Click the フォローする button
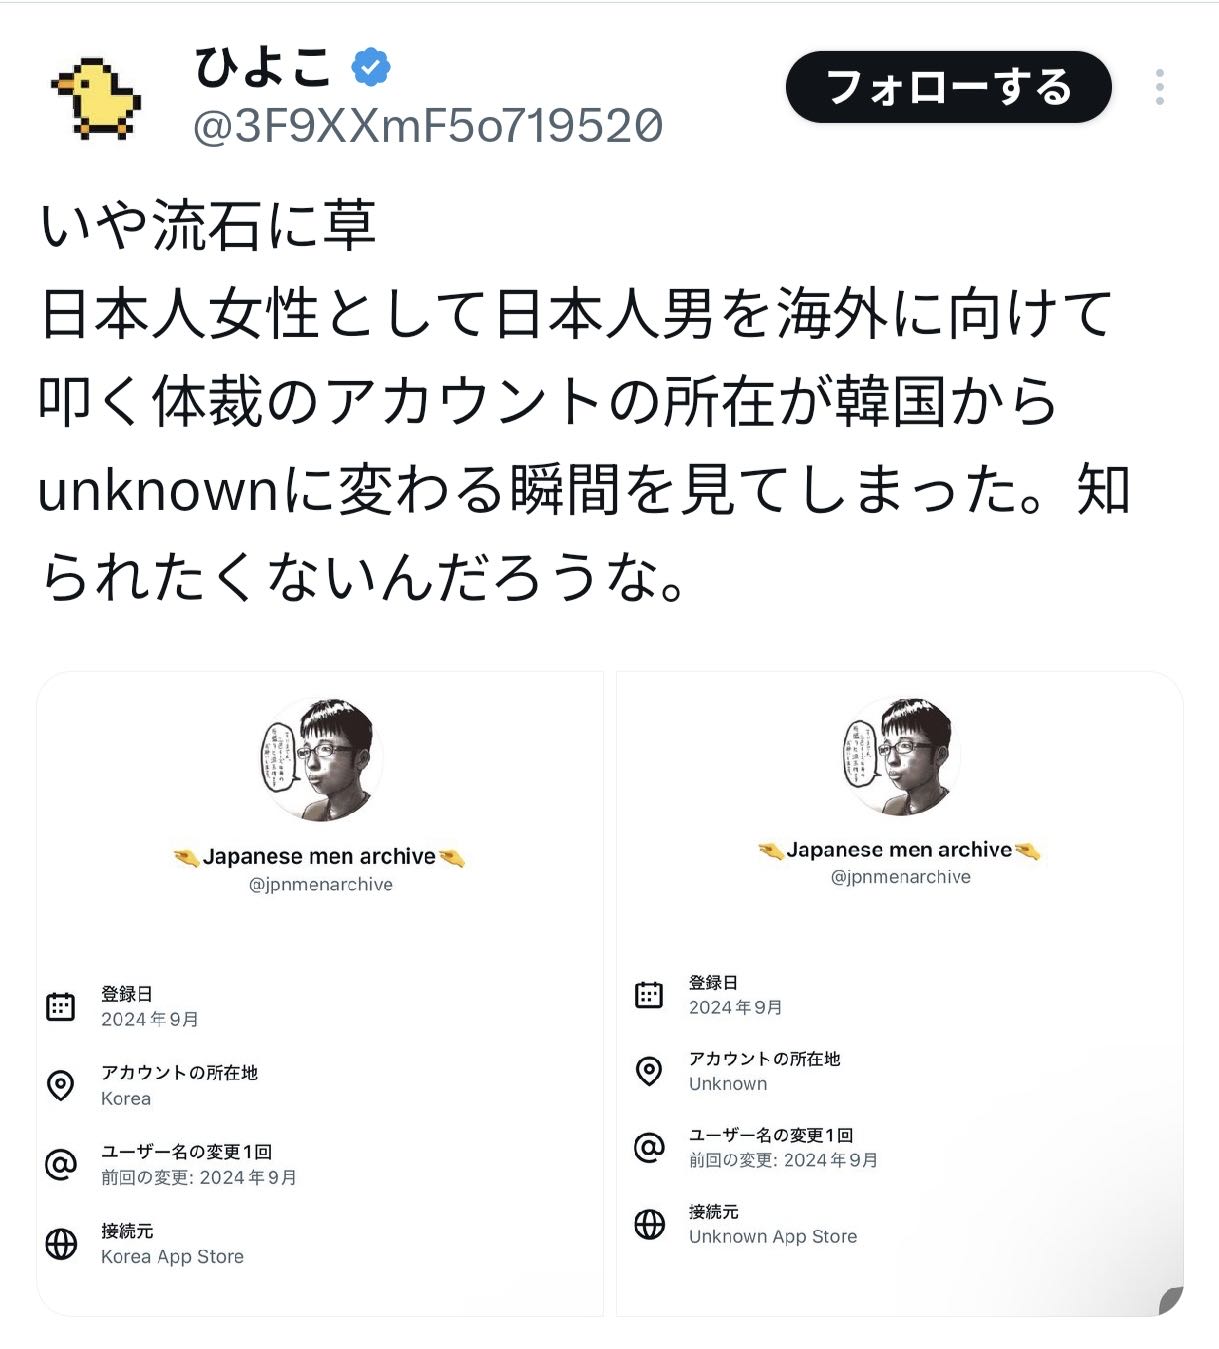Screen dimensions: 1219x1349 948,87
